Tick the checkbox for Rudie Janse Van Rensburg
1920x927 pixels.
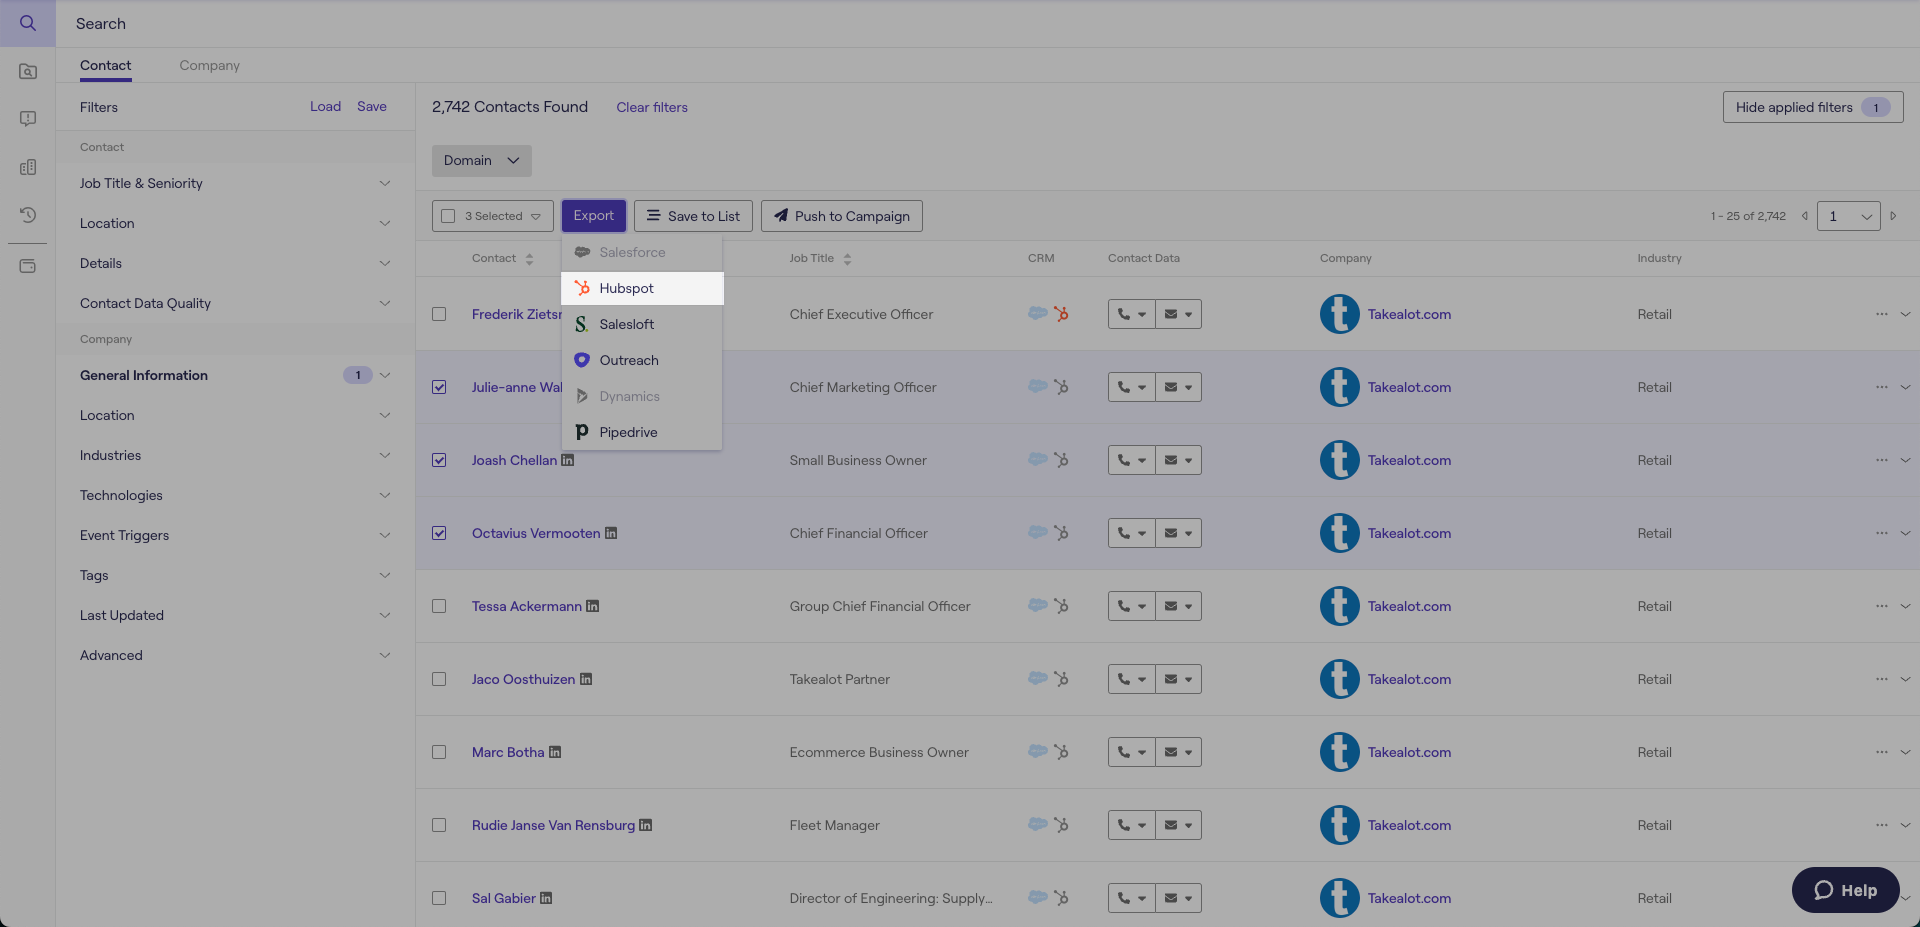pyautogui.click(x=439, y=825)
